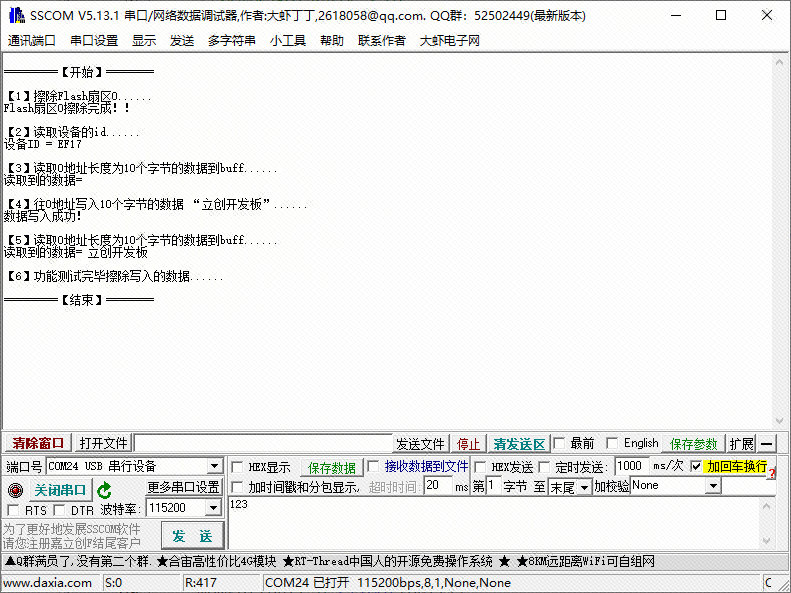Open the 小工具 menu
The width and height of the screenshot is (791, 593).
287,40
